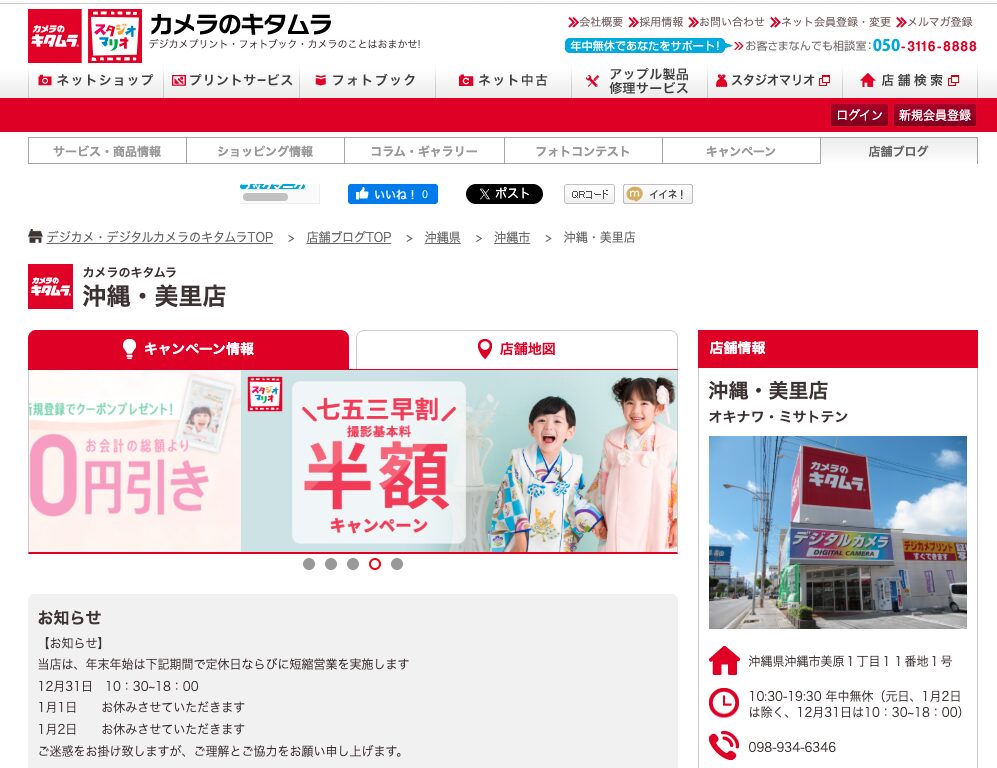Click the book icon in フォトブック
The height and width of the screenshot is (768, 997).
coord(320,80)
